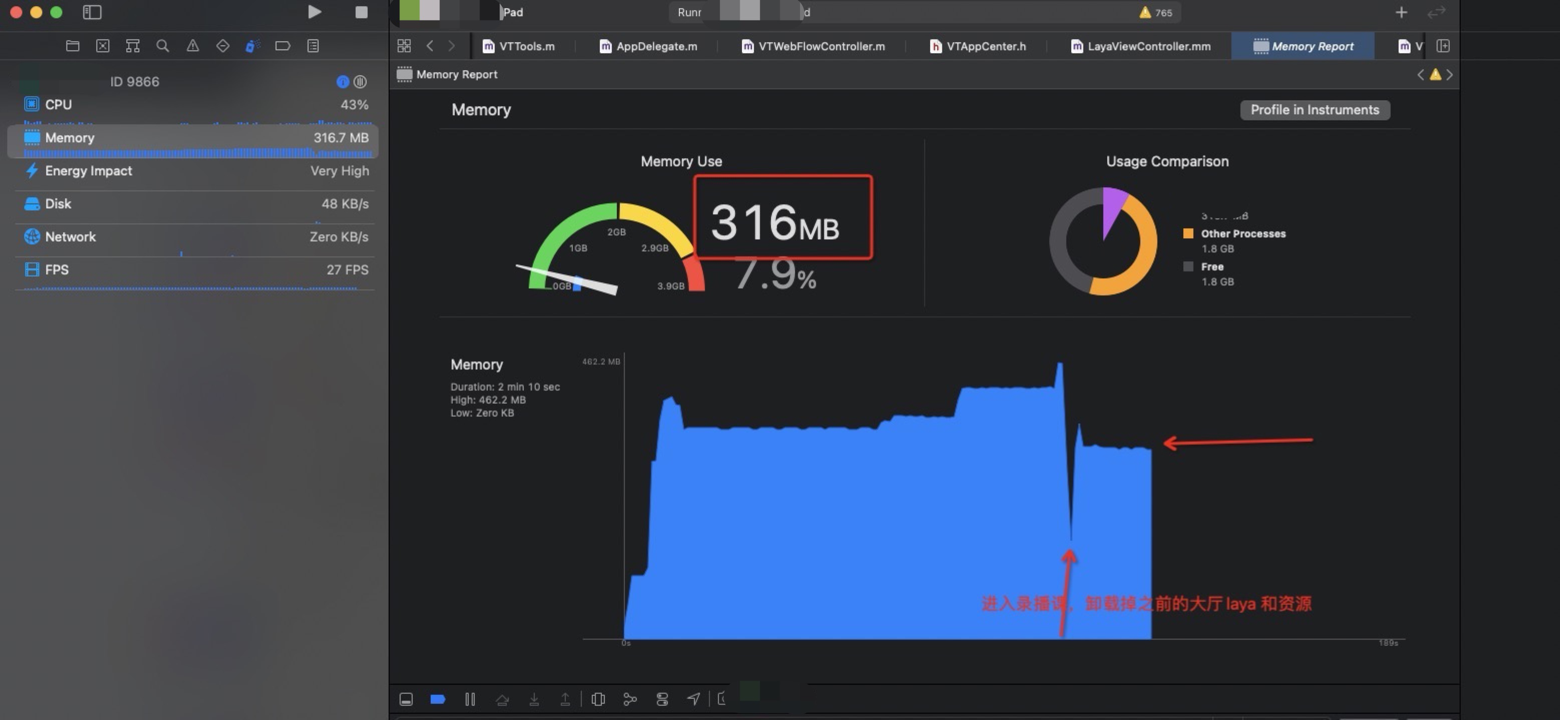Viewport: 1560px width, 720px height.
Task: Go to the previous issue arrow
Action: coord(1421,75)
